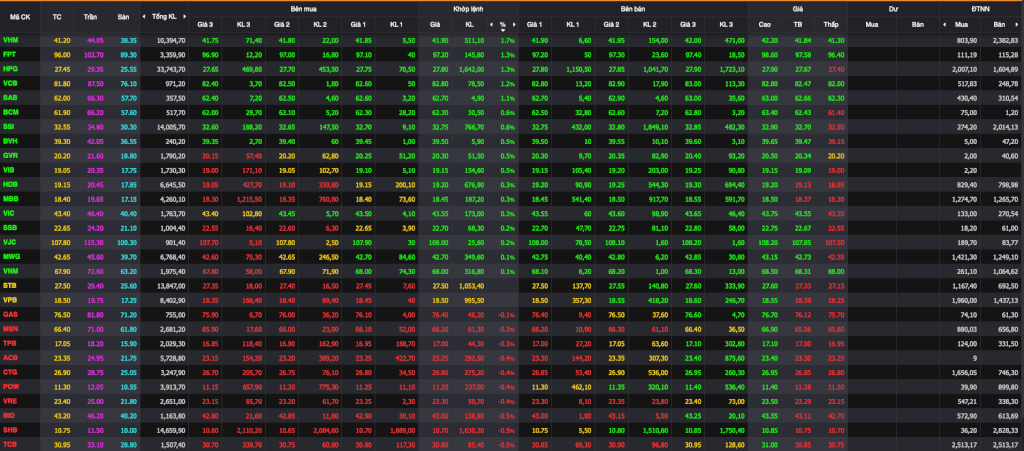Image resolution: width=1024 pixels, height=451 pixels.
Task: Click the TB column header
Action: pos(797,25)
